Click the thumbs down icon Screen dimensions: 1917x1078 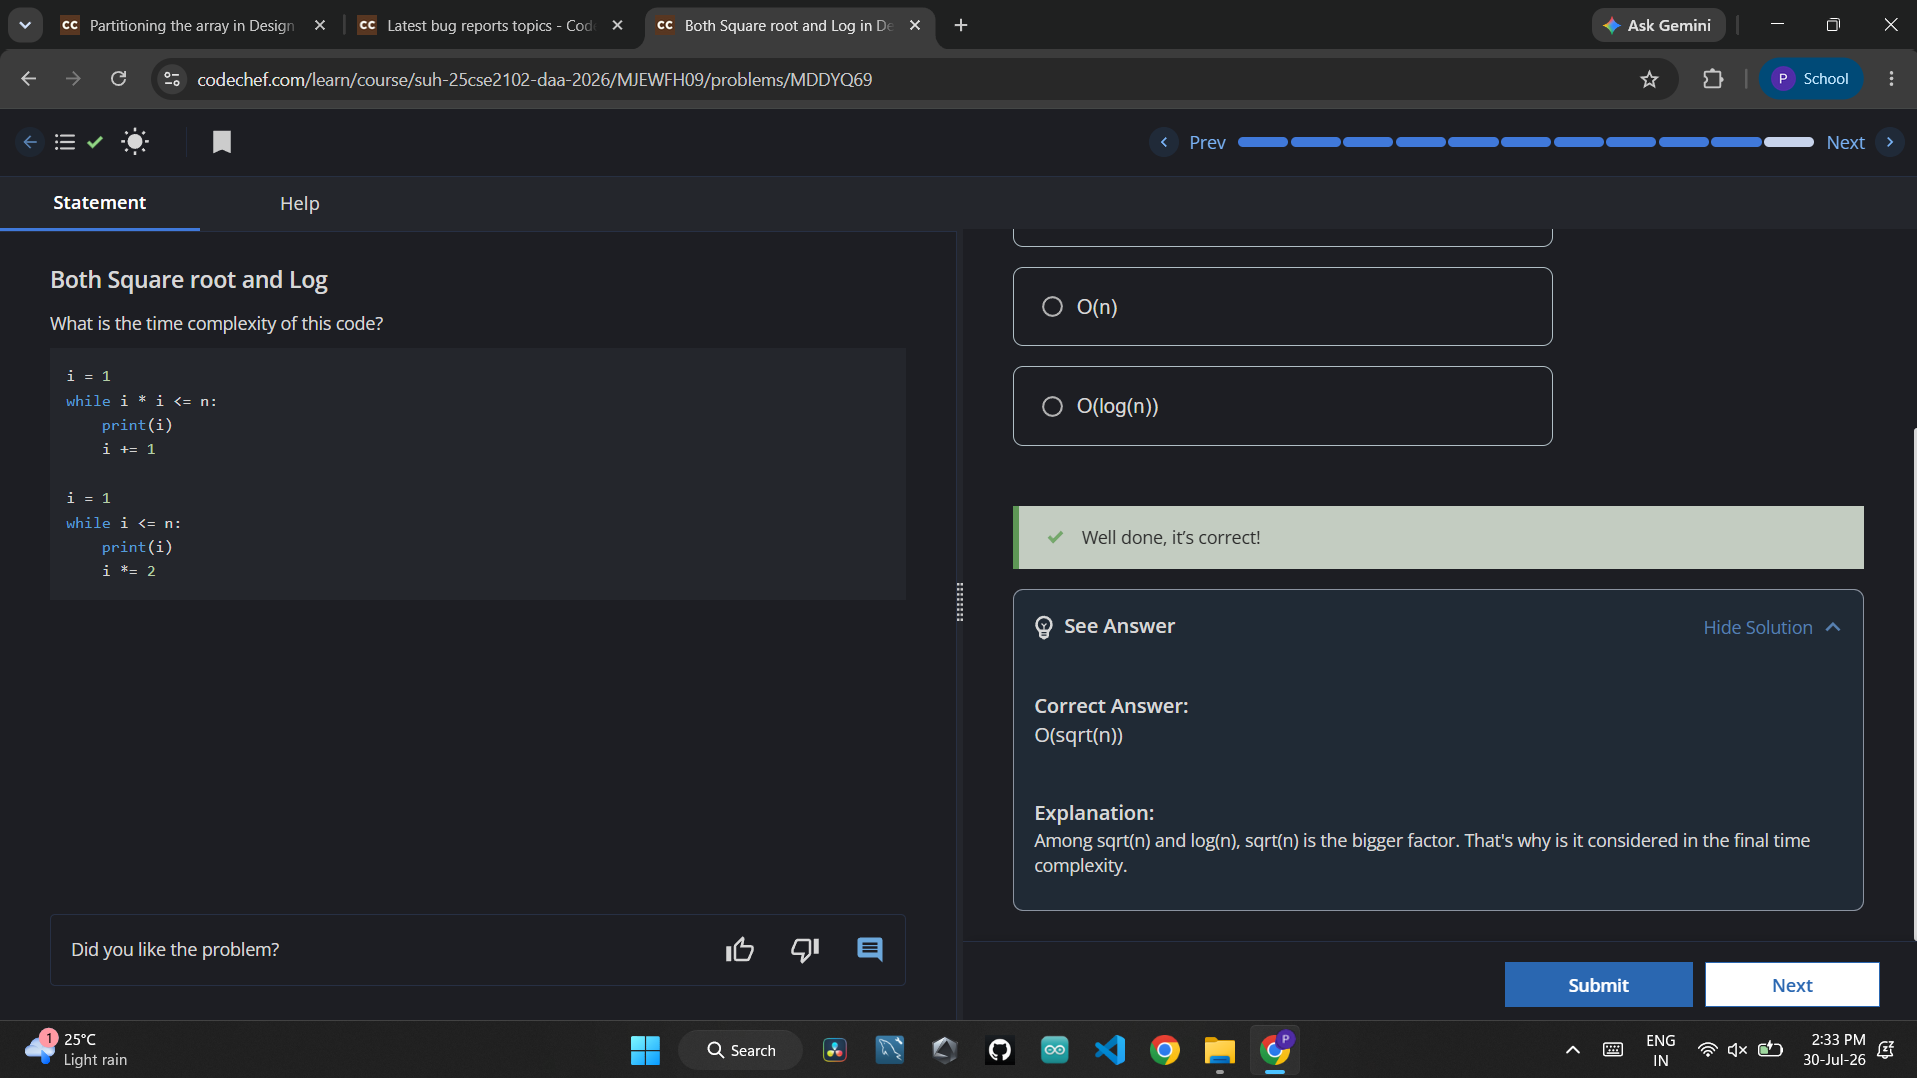coord(805,949)
